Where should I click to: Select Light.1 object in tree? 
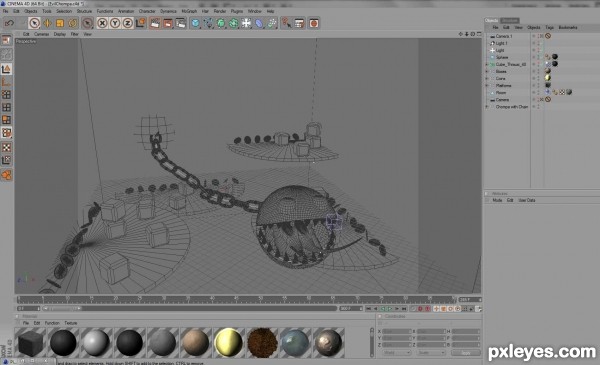point(501,43)
